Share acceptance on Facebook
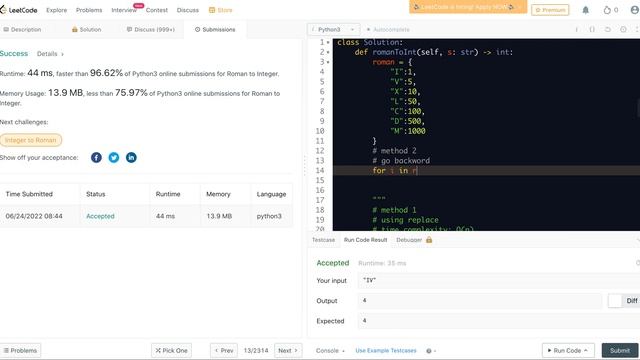The width and height of the screenshot is (640, 360). pos(96,158)
